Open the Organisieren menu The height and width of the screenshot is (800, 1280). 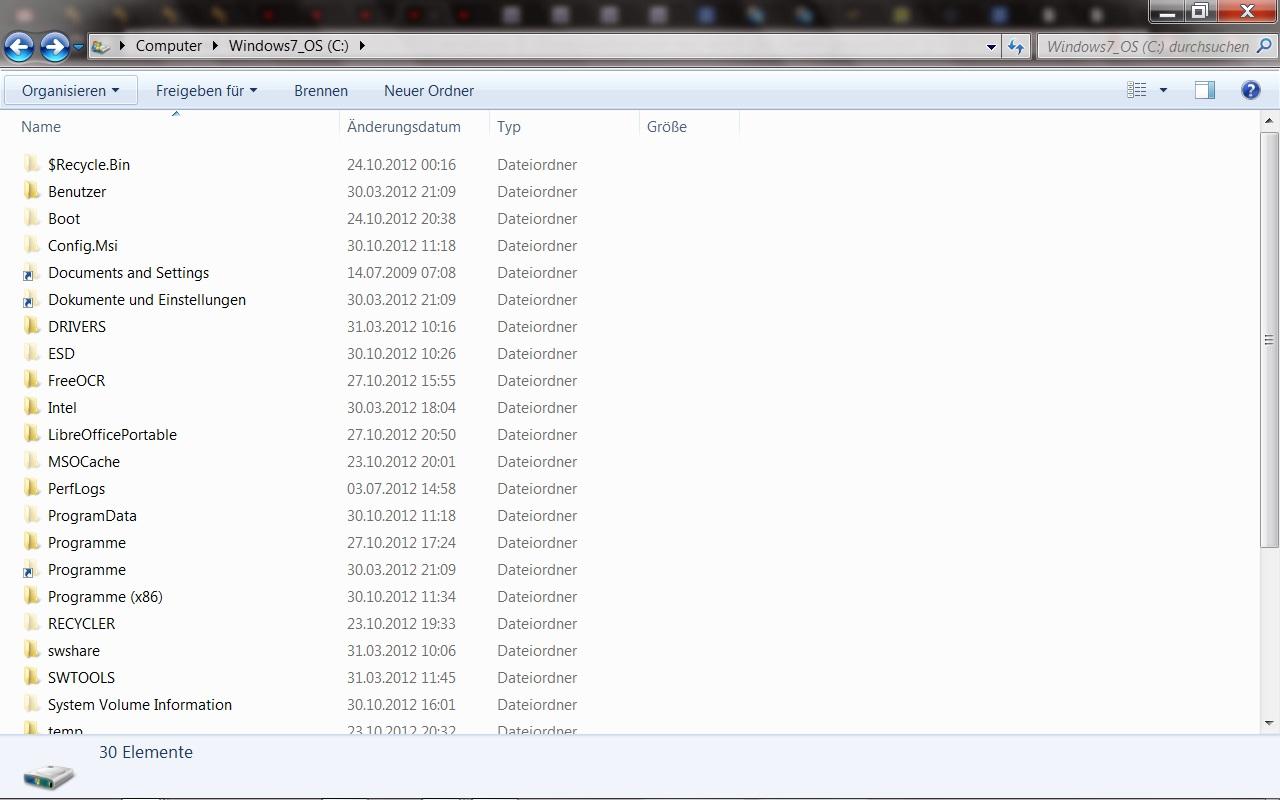point(70,90)
